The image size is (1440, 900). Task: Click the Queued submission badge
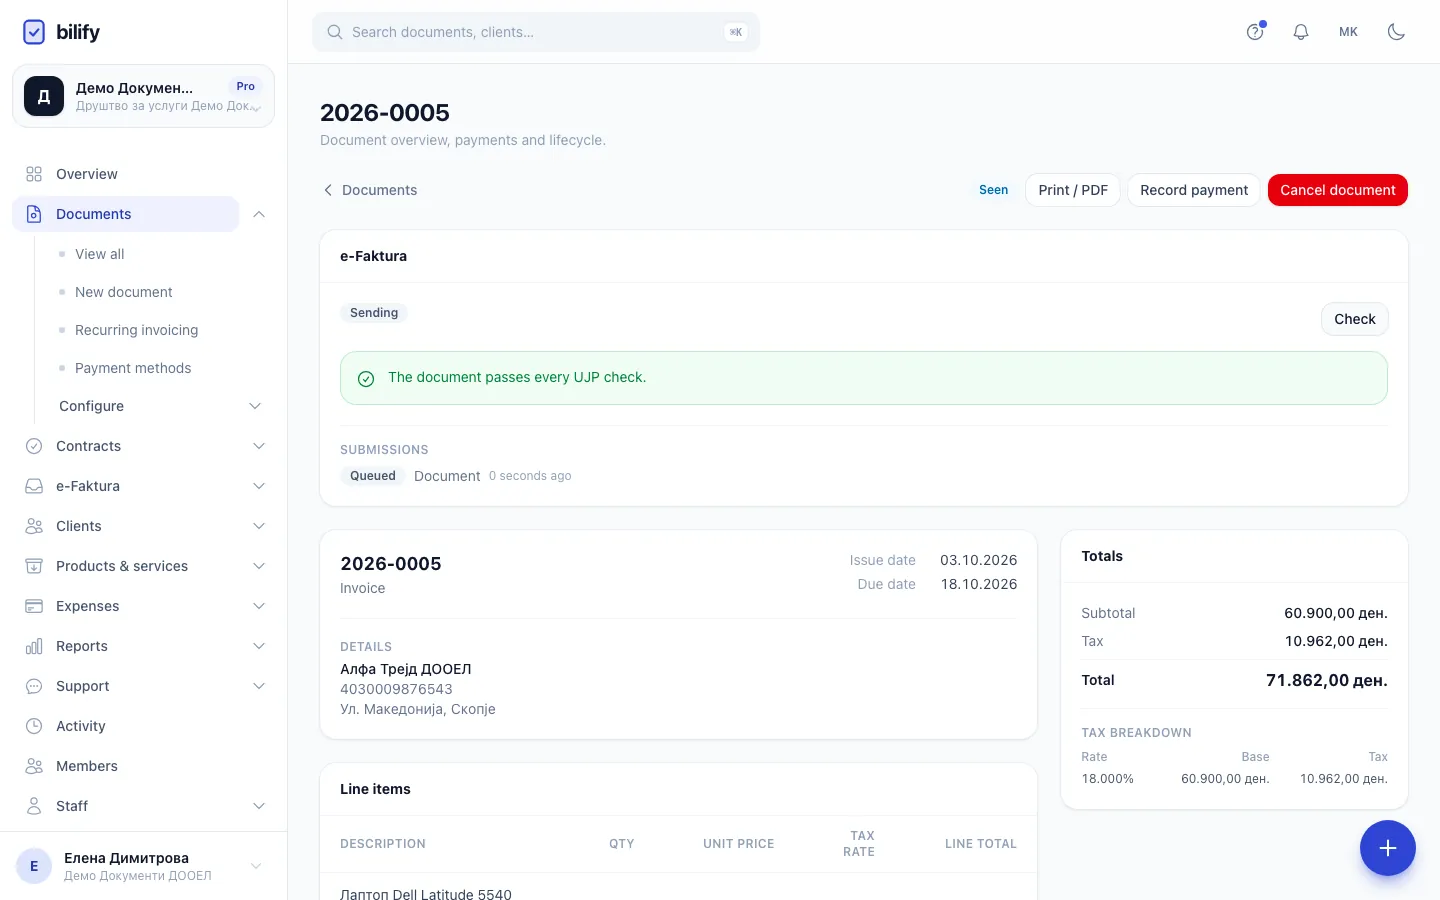(373, 476)
